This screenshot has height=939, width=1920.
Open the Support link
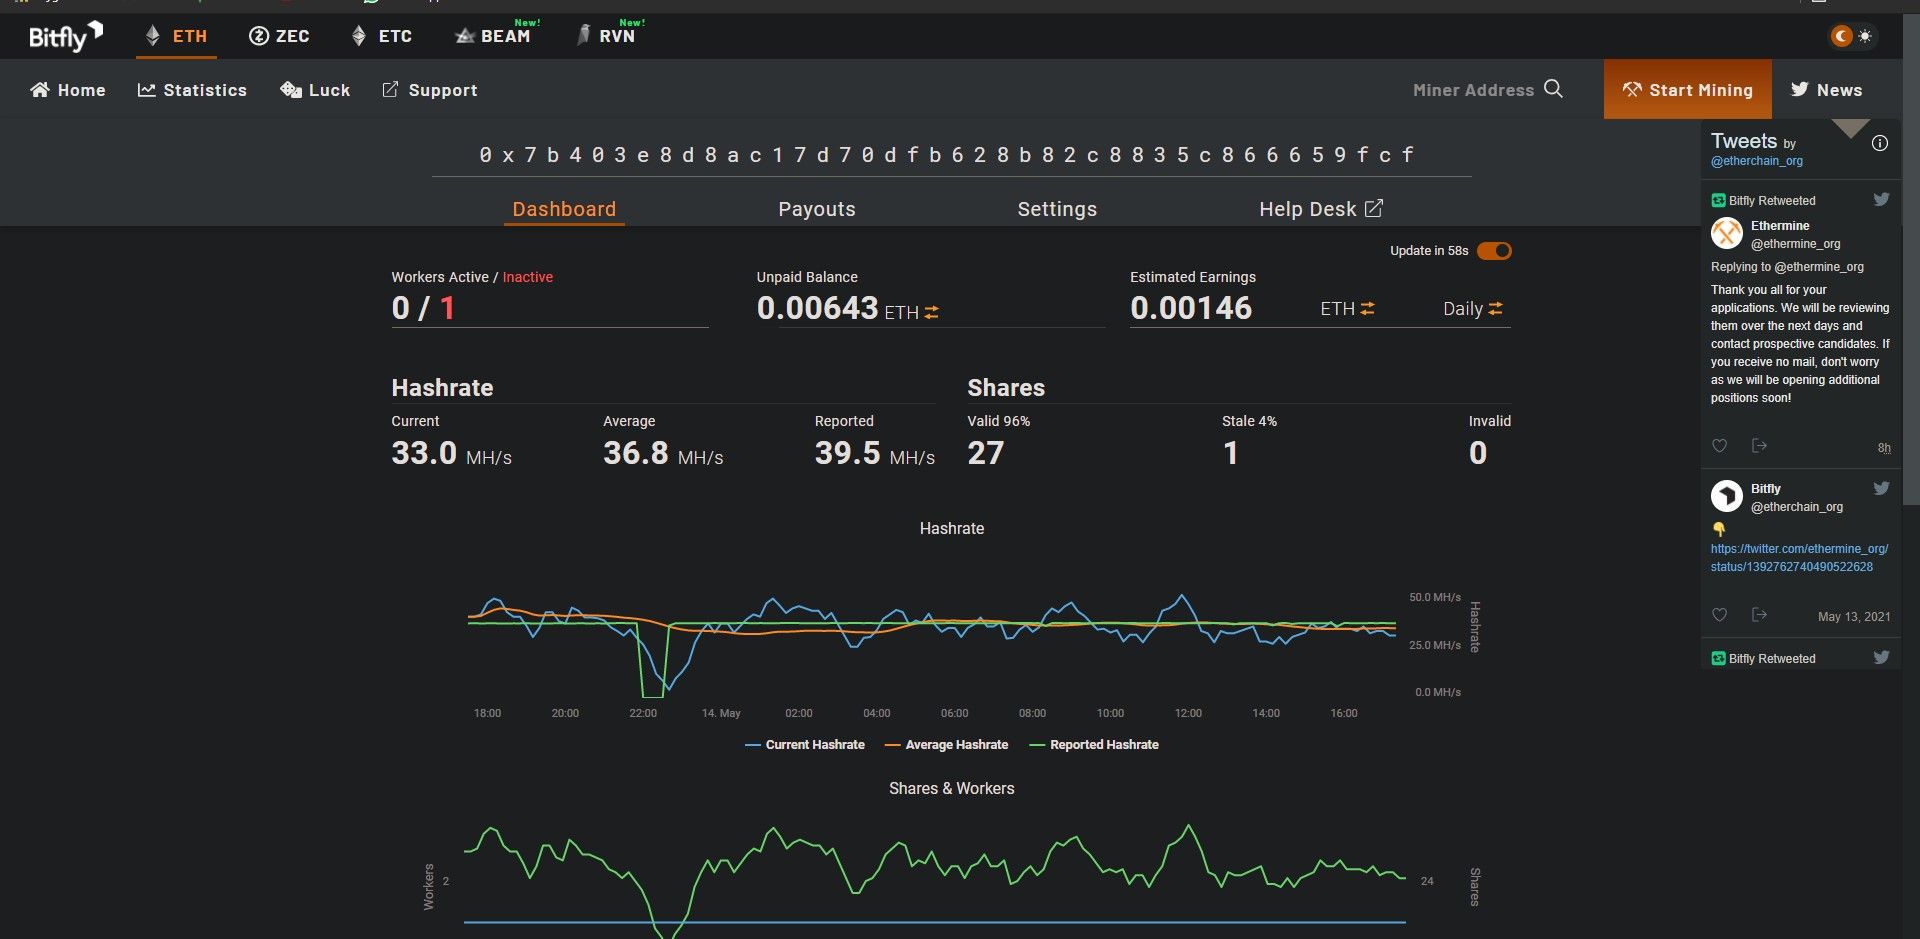click(x=430, y=90)
